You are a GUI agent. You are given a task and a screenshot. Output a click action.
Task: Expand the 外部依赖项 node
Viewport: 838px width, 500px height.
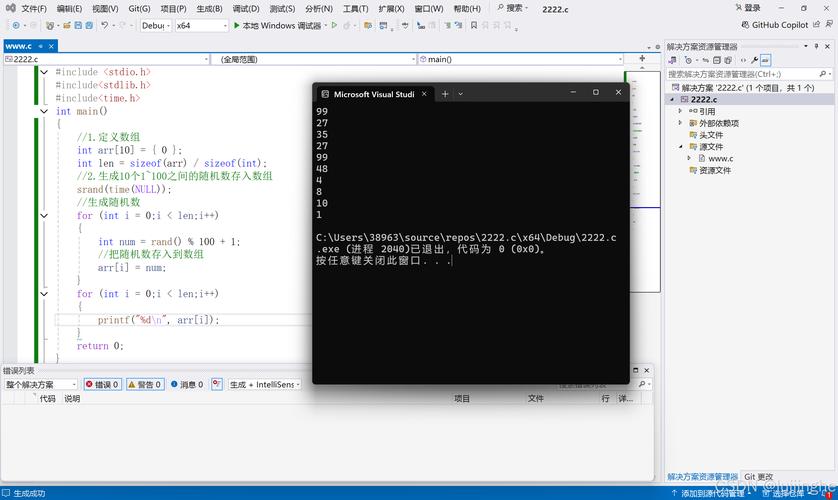point(680,123)
